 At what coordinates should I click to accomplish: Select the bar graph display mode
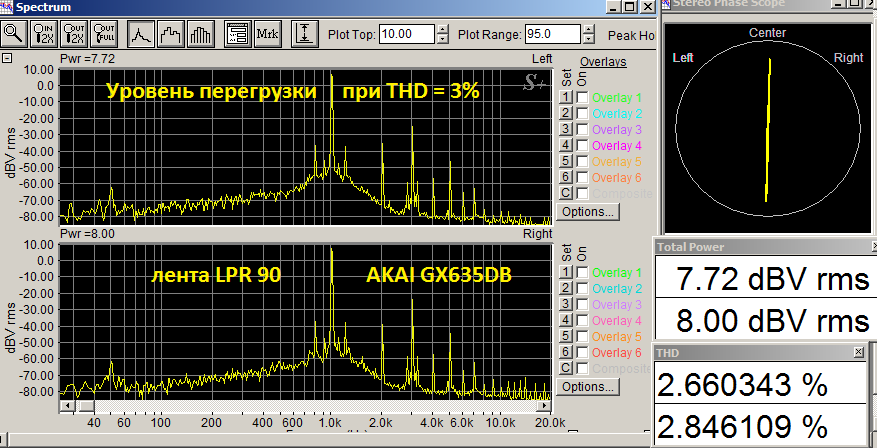pyautogui.click(x=201, y=35)
